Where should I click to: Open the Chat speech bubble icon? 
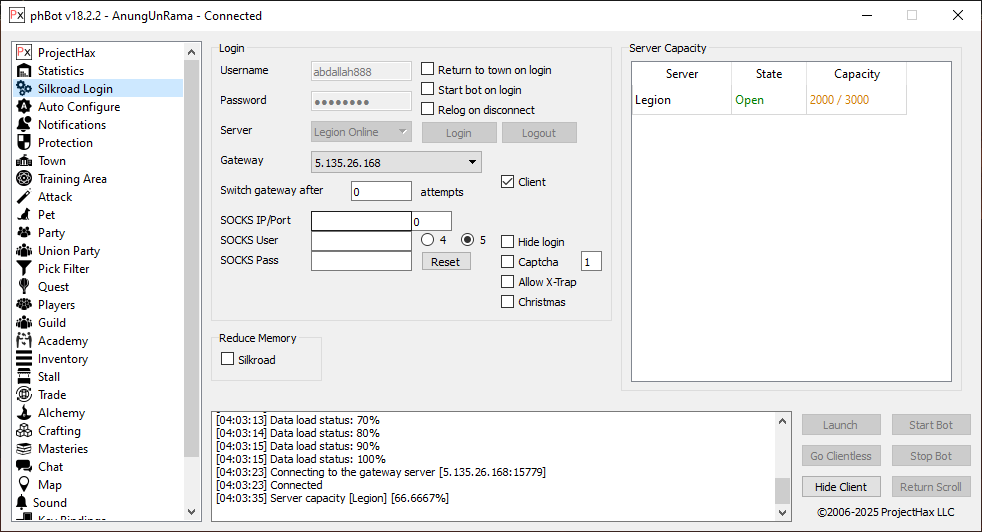coord(24,467)
